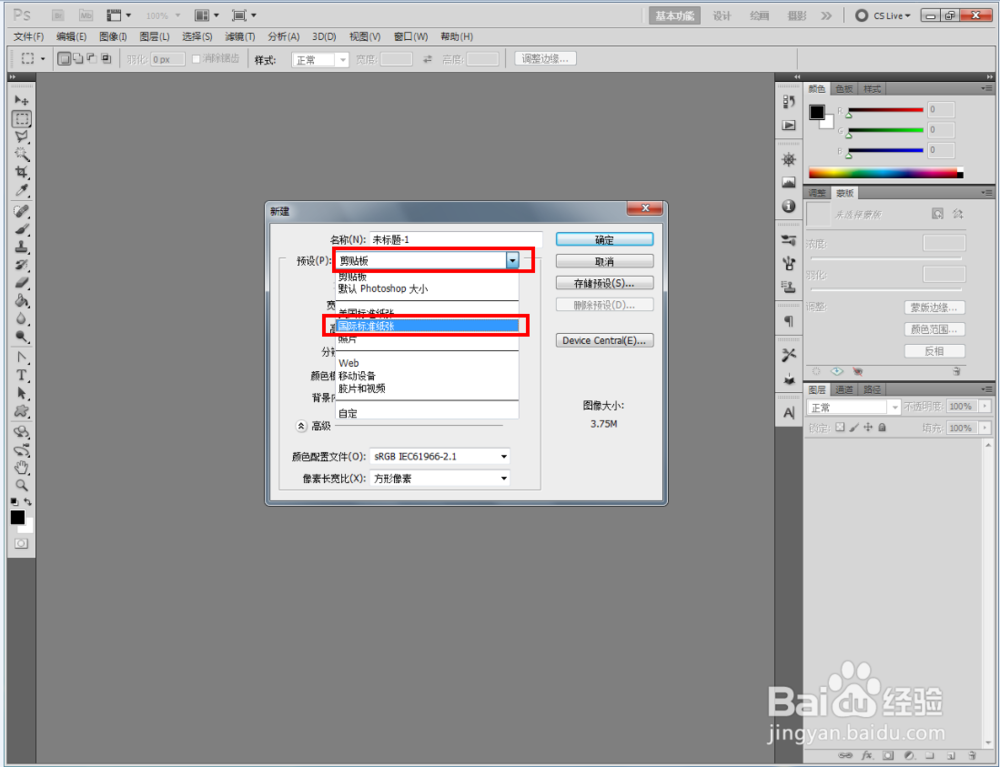Open the File menu
This screenshot has height=767, width=1000.
pyautogui.click(x=29, y=37)
